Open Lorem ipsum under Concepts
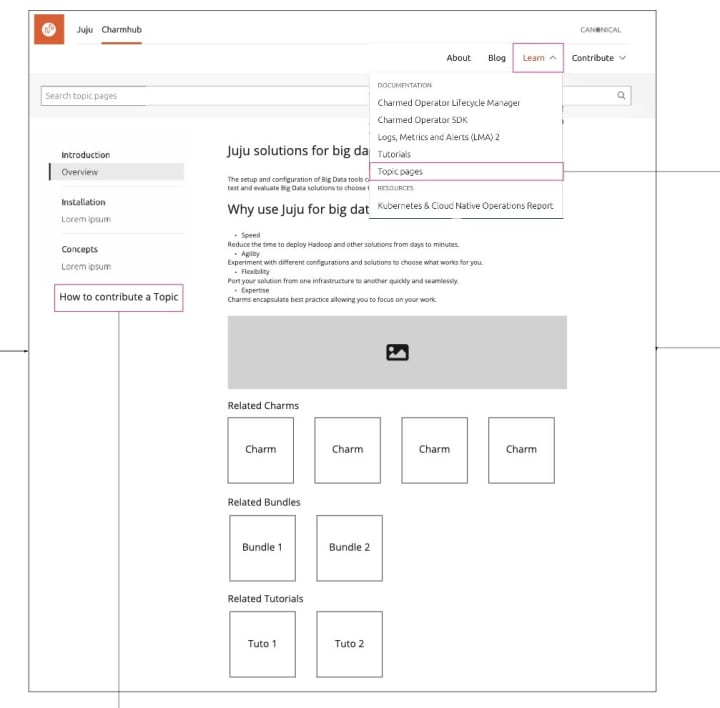This screenshot has width=720, height=708. [86, 266]
